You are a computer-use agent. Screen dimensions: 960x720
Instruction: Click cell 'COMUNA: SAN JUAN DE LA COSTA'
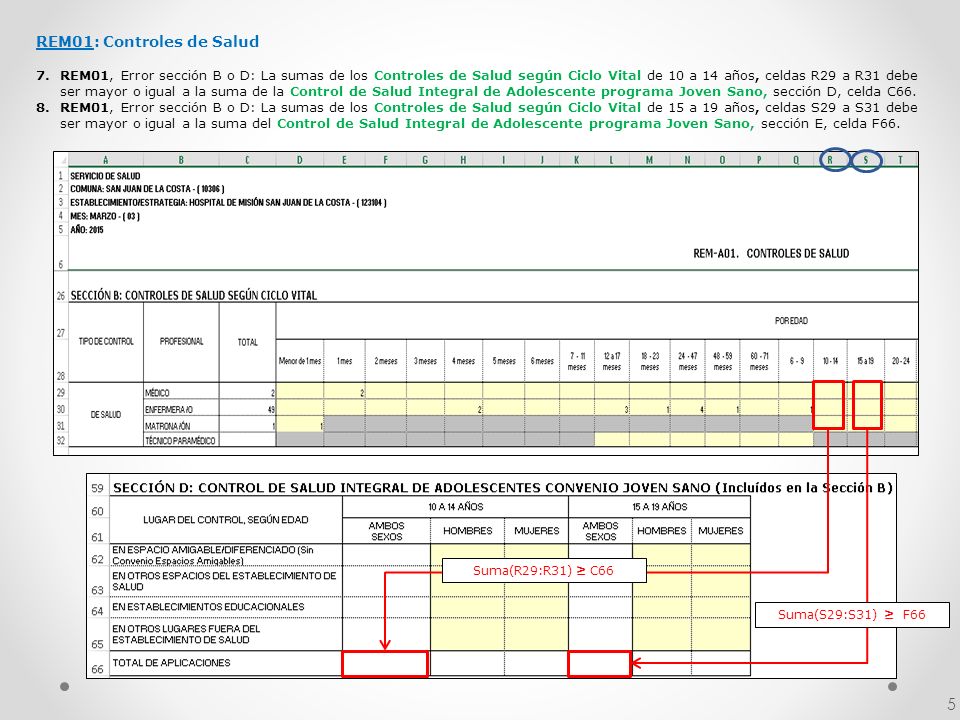(x=148, y=189)
